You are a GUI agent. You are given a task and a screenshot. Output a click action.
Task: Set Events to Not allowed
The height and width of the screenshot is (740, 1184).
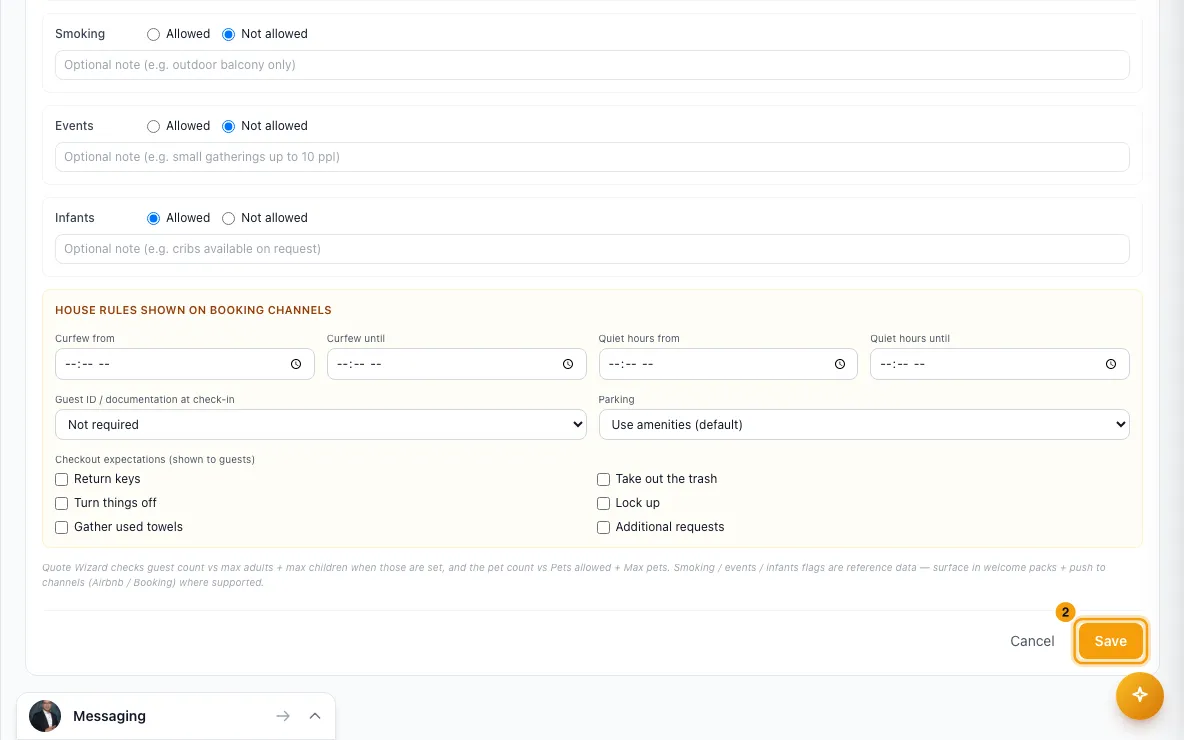228,126
